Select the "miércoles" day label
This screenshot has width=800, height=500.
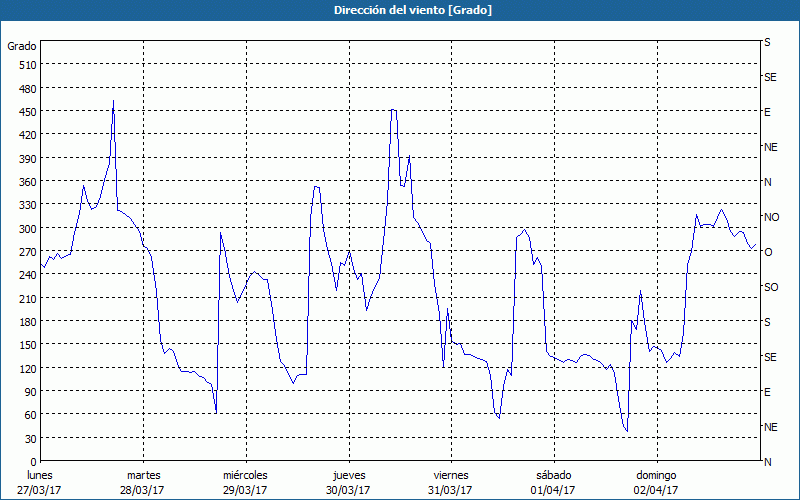coord(245,475)
